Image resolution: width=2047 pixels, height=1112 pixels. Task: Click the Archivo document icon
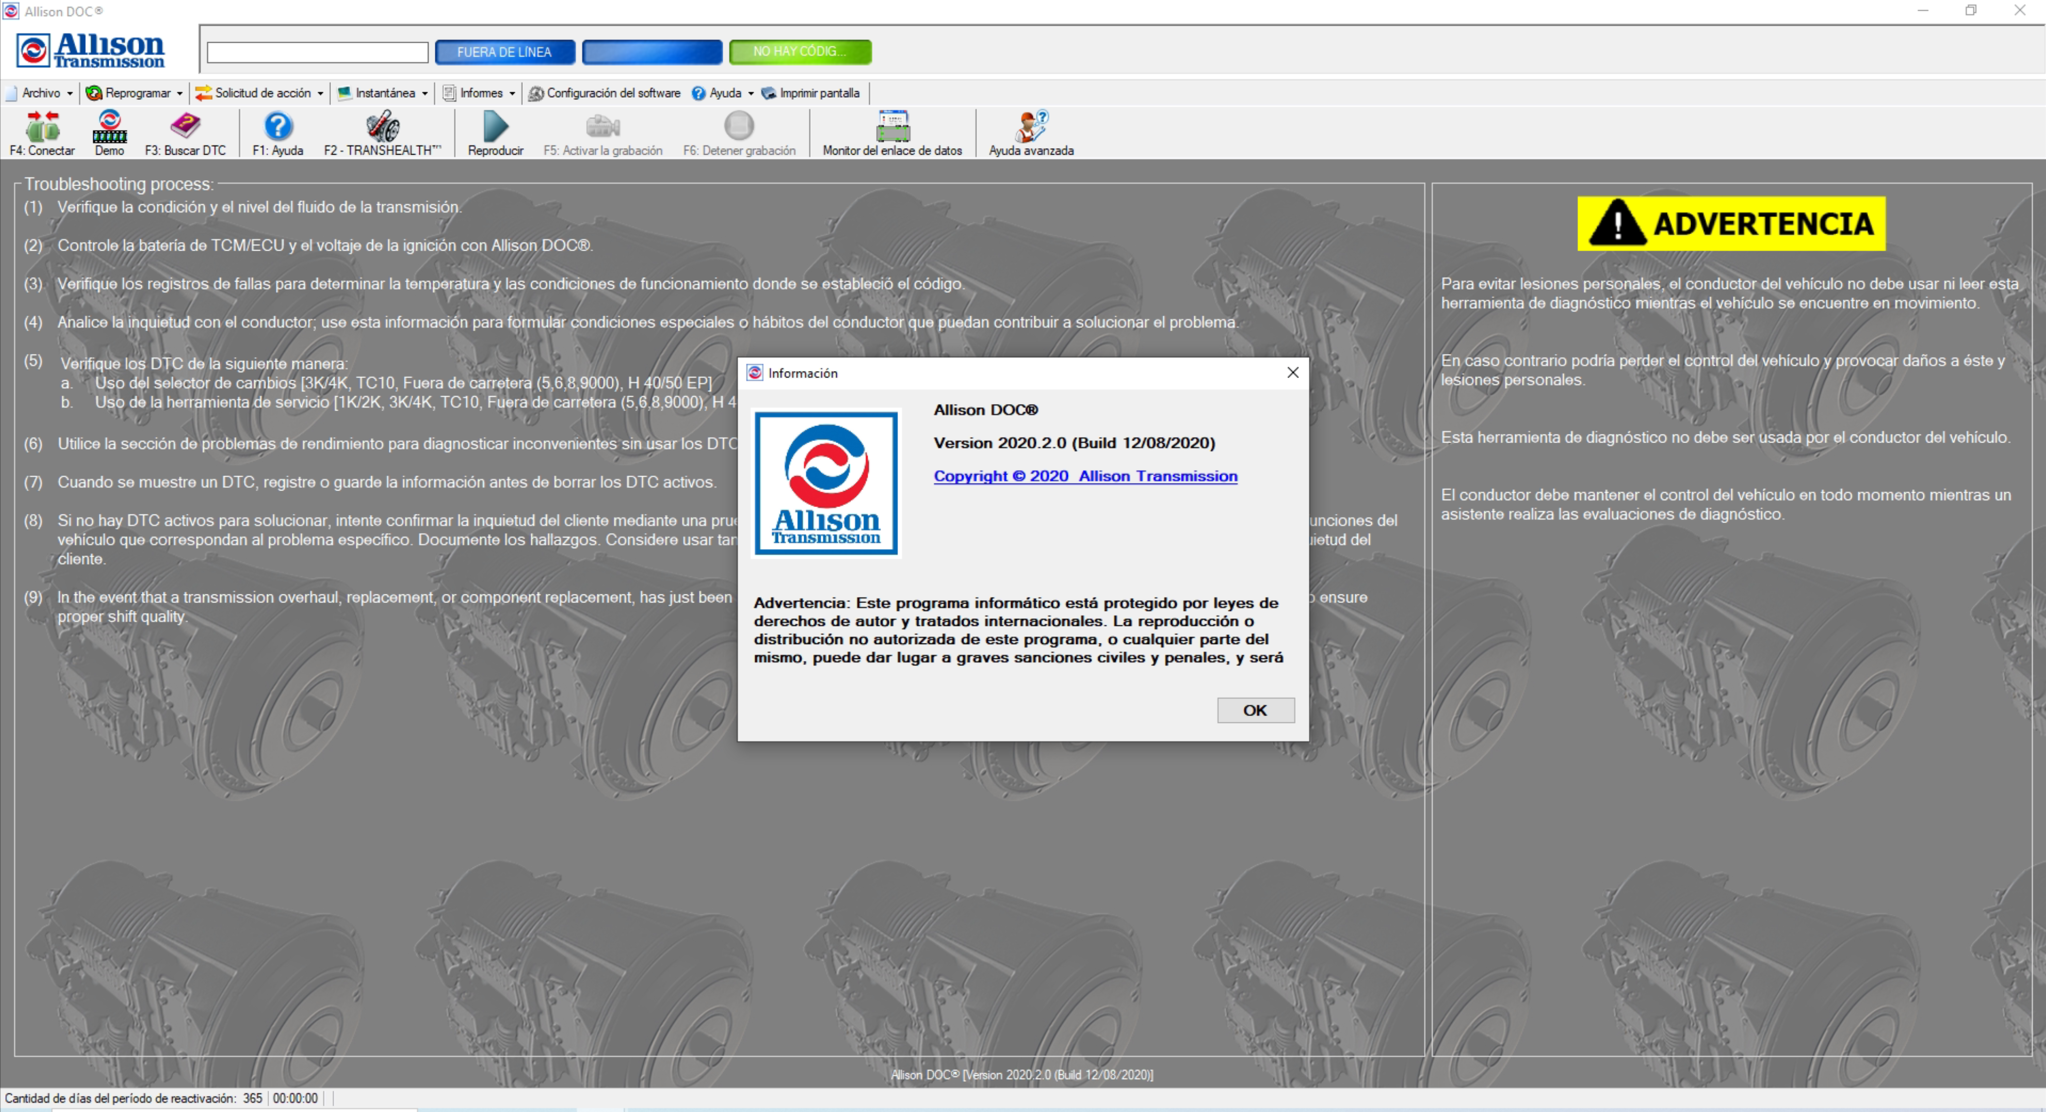tap(12, 93)
